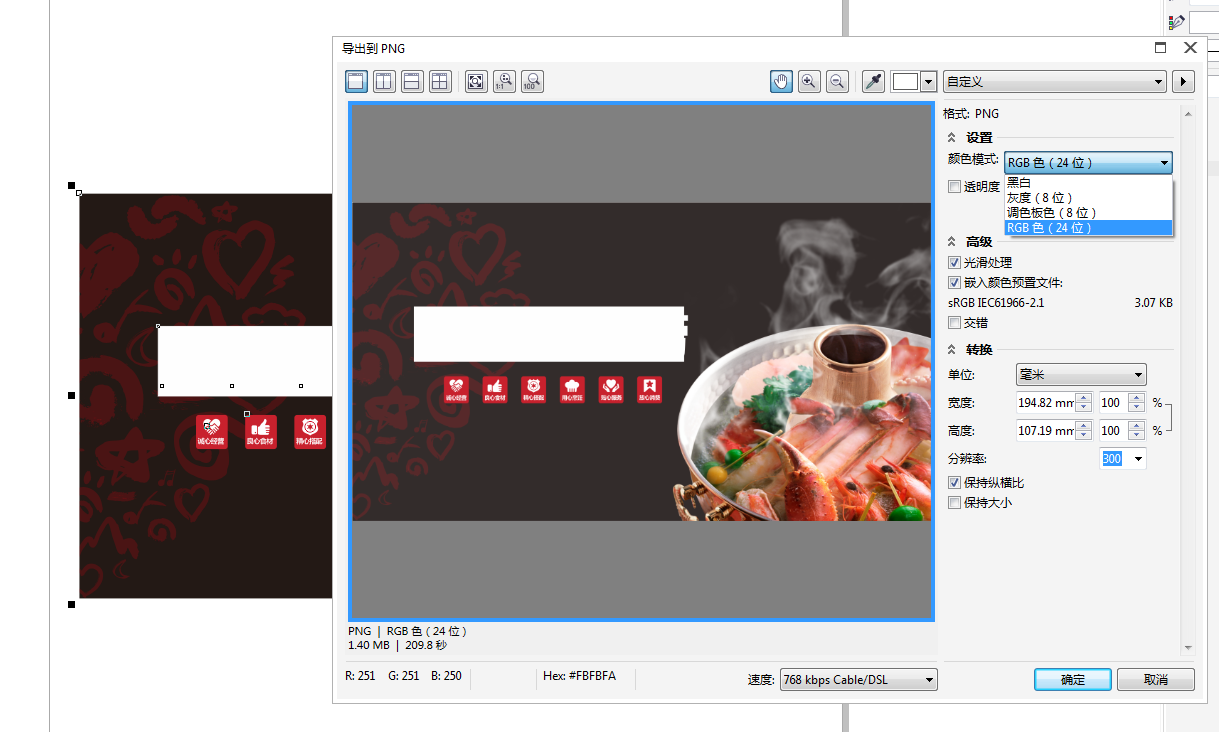
Task: Collapse the 转换 section
Action: [x=952, y=350]
